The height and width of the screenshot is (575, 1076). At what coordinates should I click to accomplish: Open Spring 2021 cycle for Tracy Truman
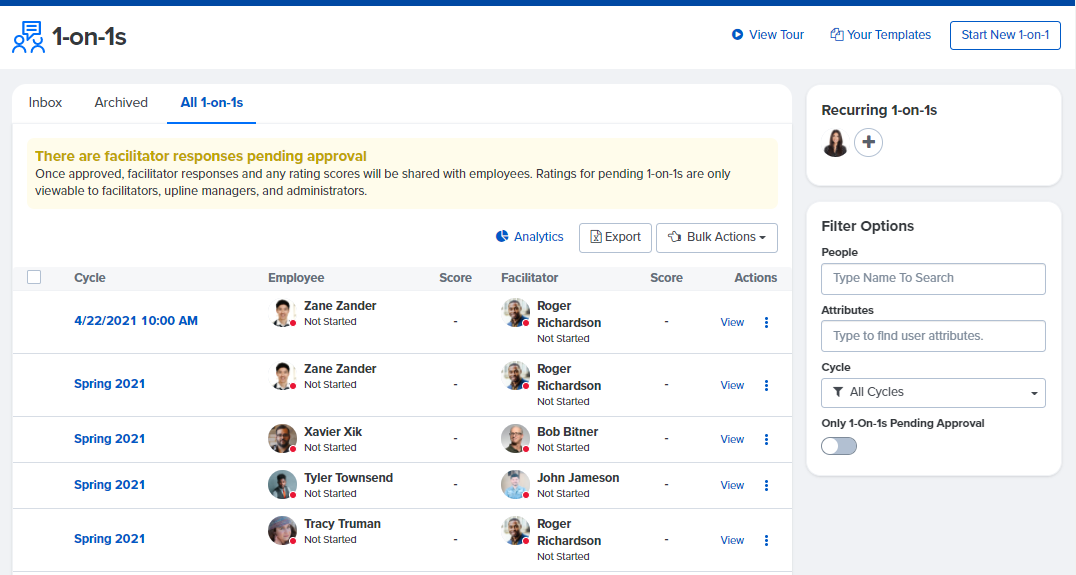(x=110, y=539)
